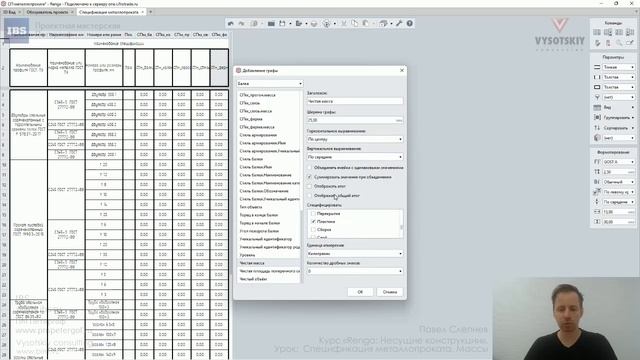
Task: Select "Угол поворота балки" in the list
Action: point(269,231)
